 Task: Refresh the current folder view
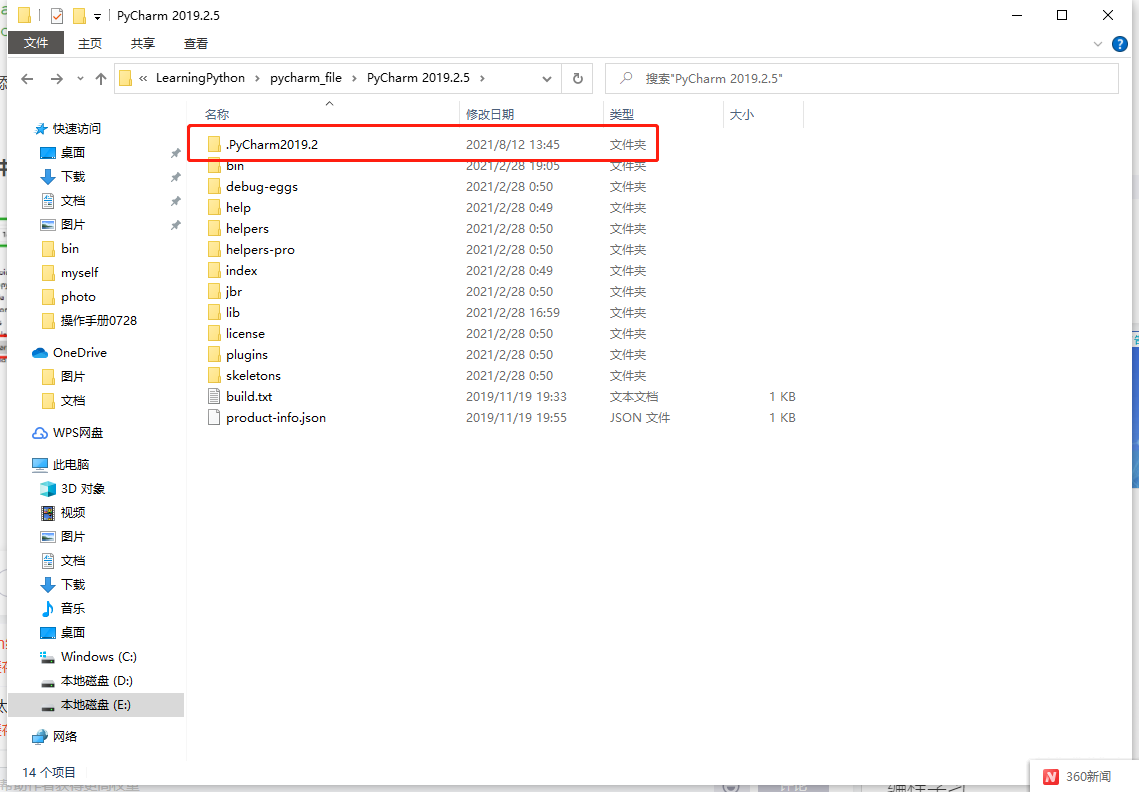577,78
